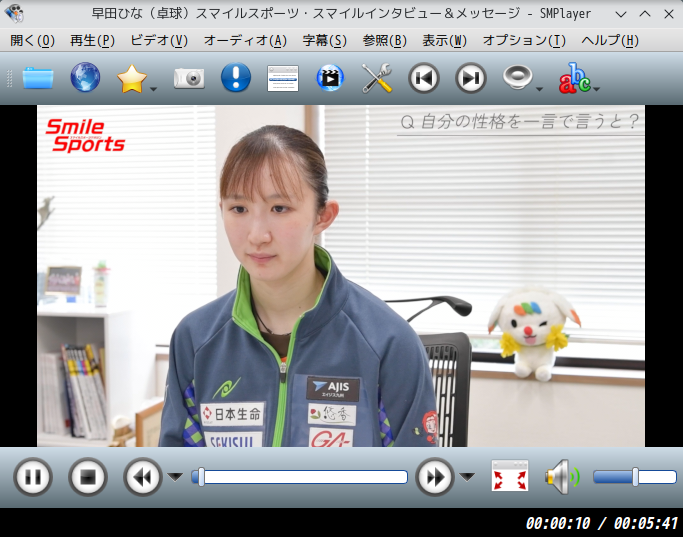Fast forward the video
Screen dimensions: 683x537
coord(435,477)
